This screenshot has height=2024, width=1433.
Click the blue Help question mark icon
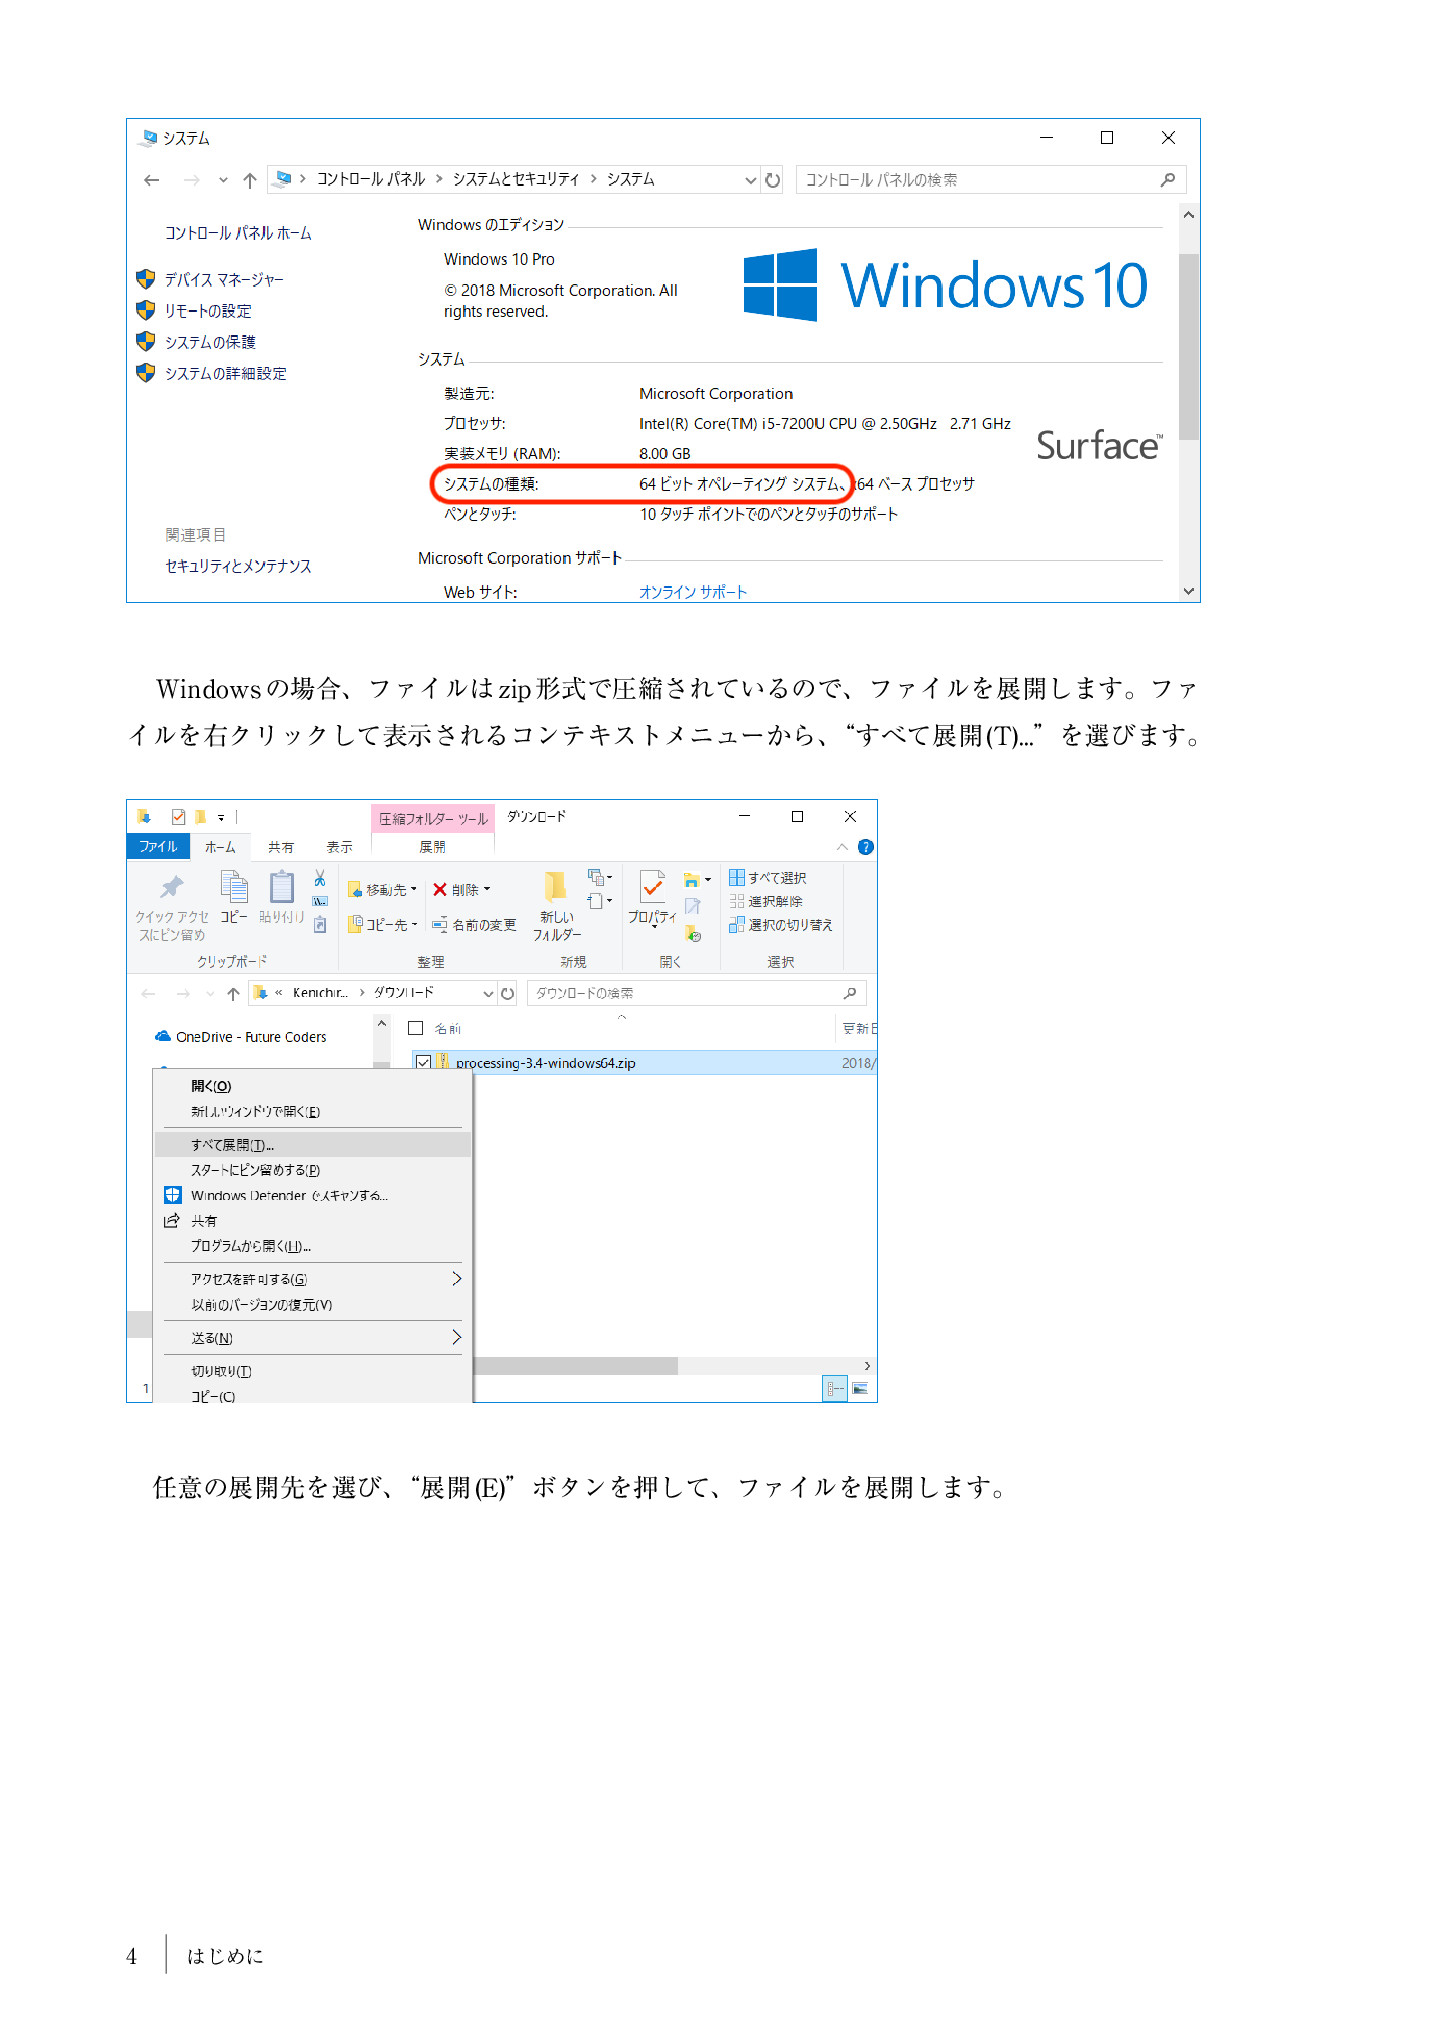point(866,847)
